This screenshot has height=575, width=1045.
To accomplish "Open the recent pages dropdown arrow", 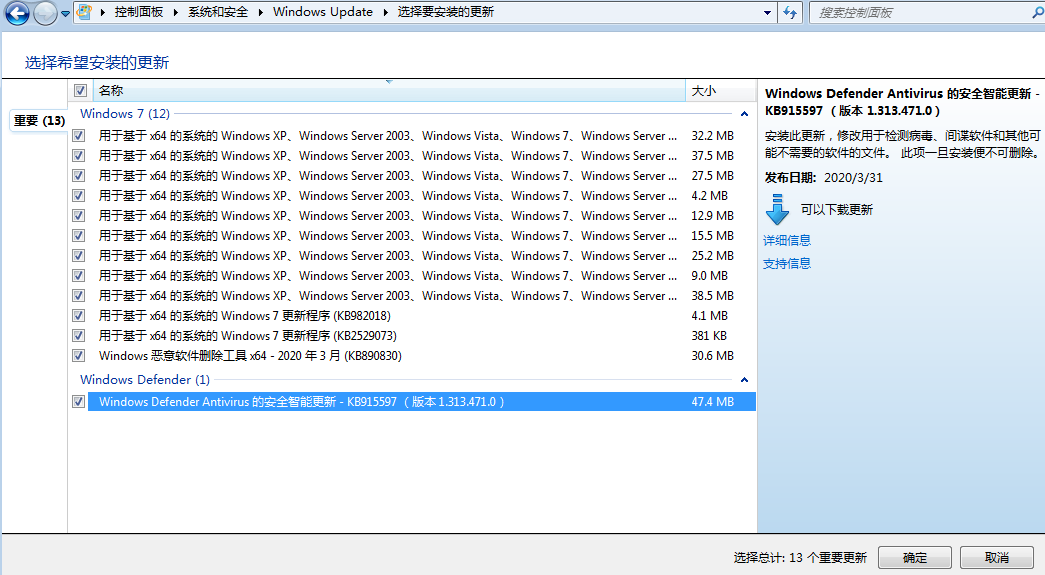I will coord(65,13).
